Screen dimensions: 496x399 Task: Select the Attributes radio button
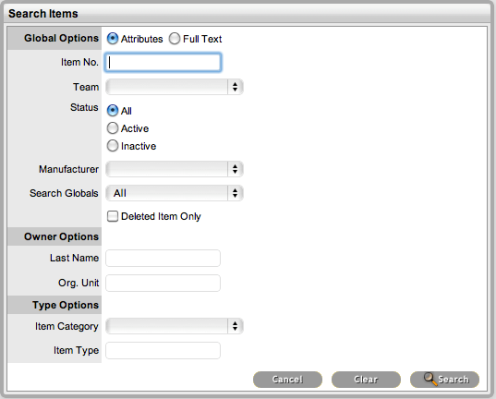pos(112,39)
